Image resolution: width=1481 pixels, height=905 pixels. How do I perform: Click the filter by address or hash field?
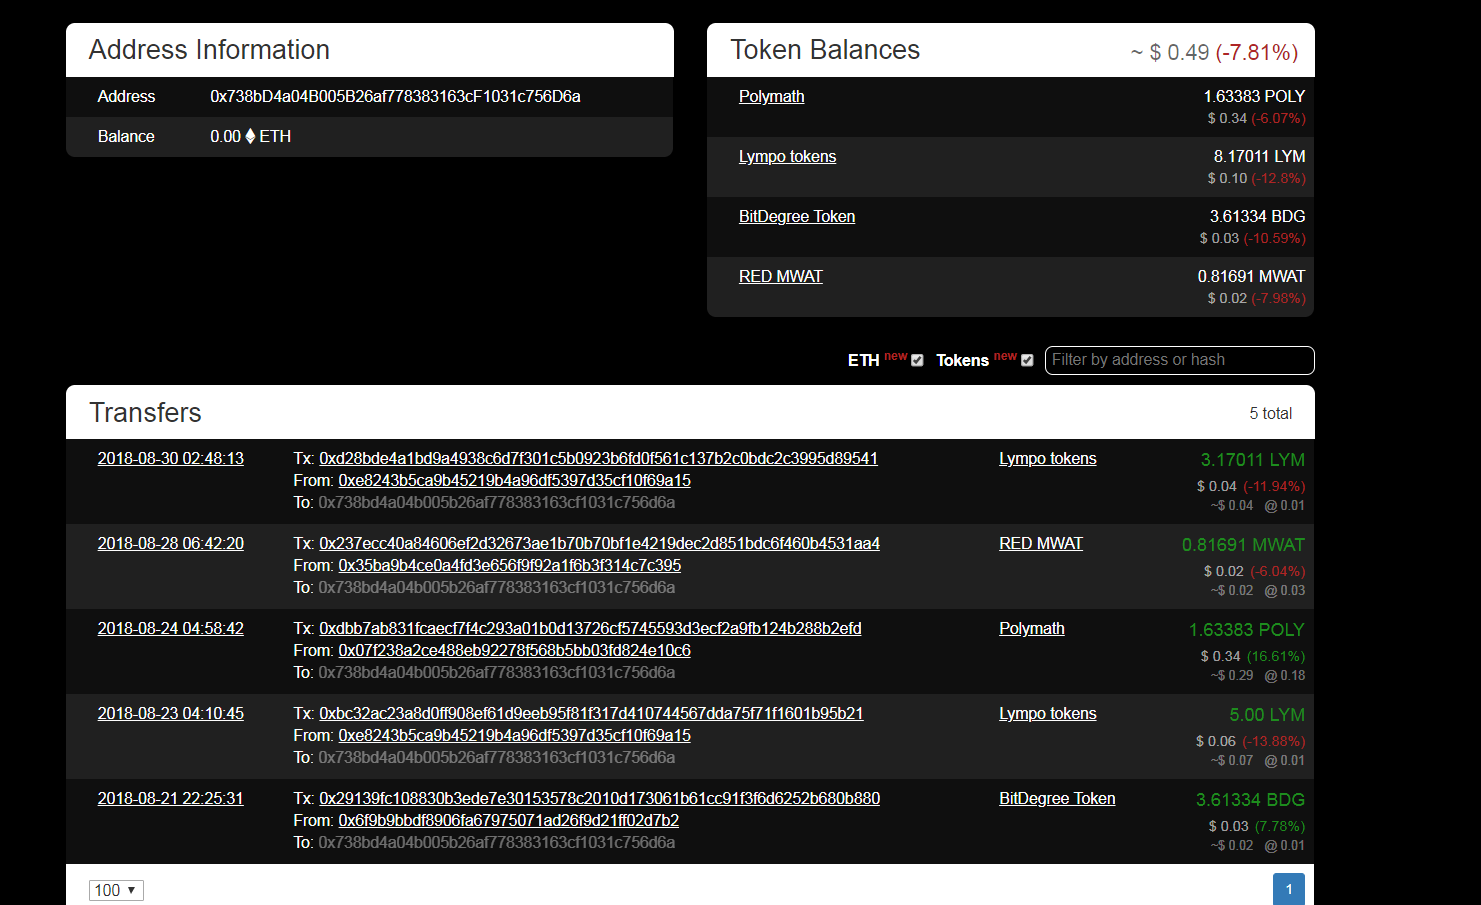[x=1179, y=360]
